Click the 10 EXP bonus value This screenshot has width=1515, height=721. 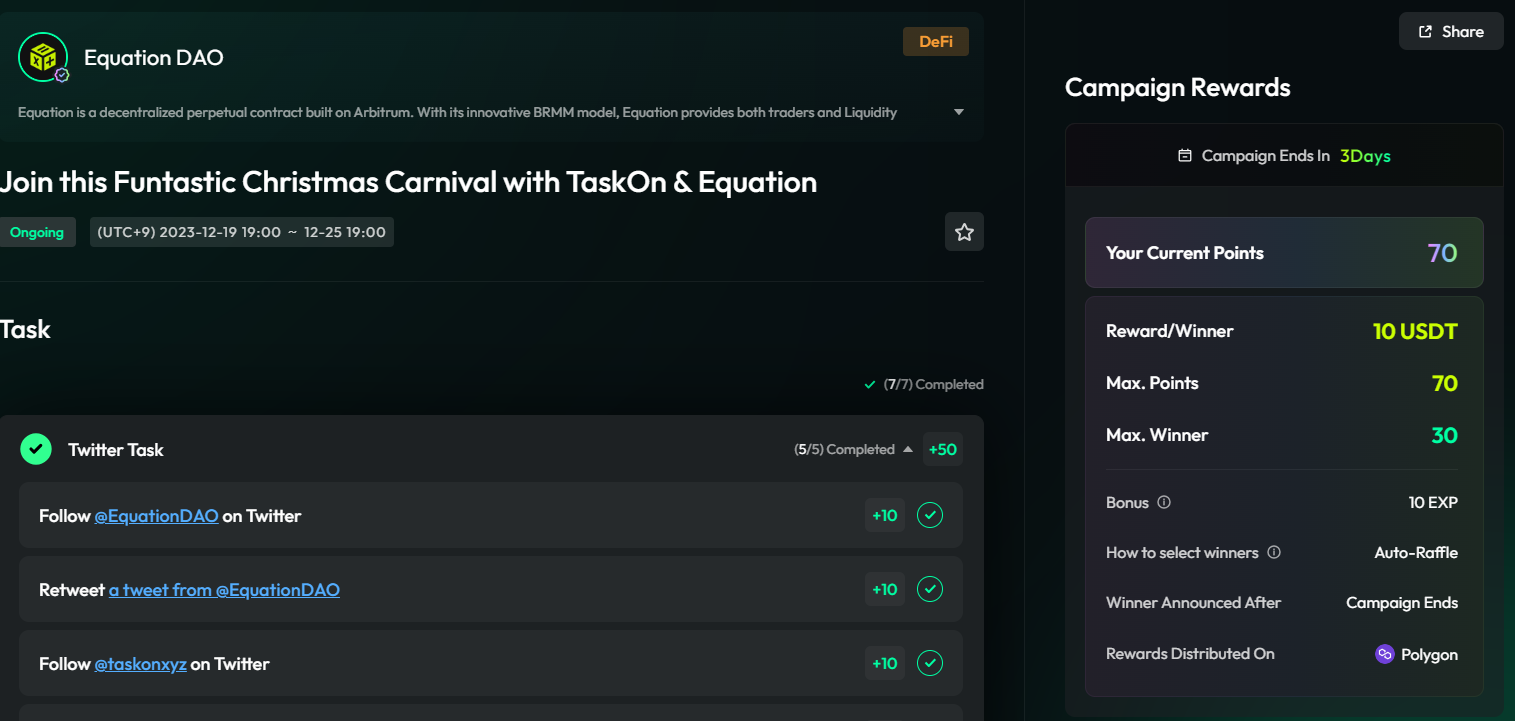1433,502
